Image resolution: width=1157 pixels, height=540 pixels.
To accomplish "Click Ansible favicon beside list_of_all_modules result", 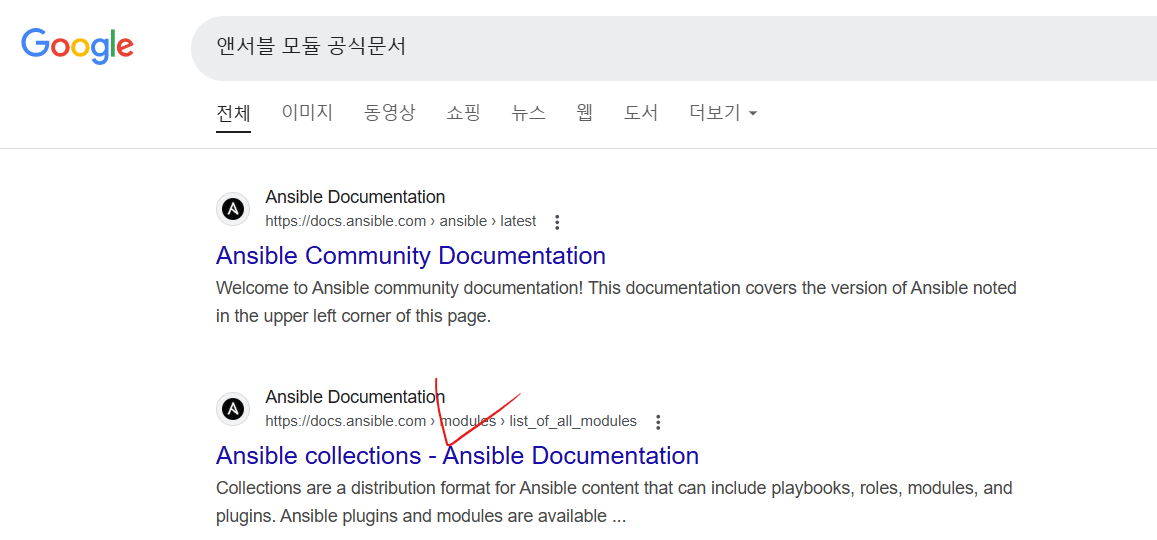I will click(233, 409).
